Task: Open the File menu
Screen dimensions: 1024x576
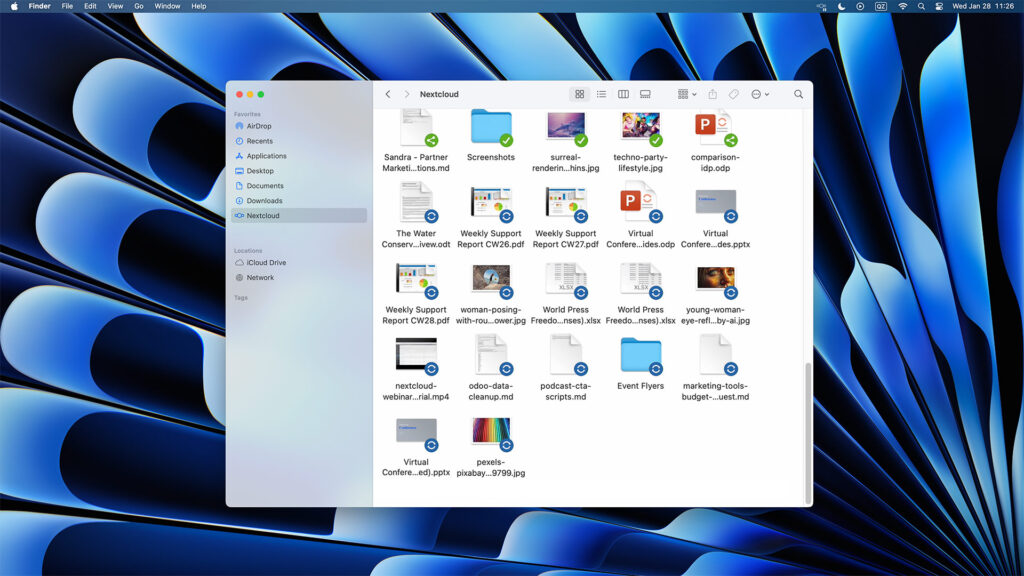Action: (x=67, y=6)
